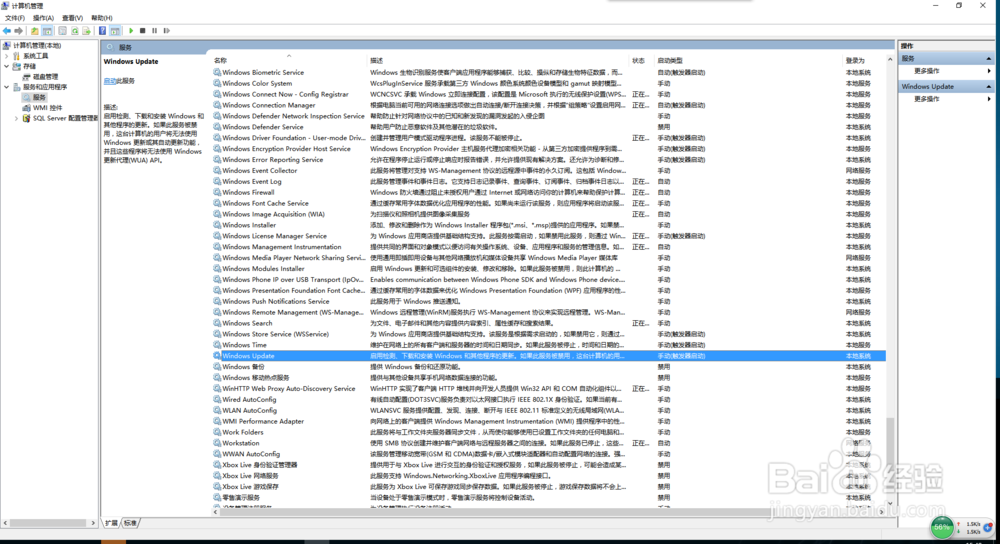This screenshot has width=1000, height=544.
Task: Click the gear icon beside Windows Time
Action: [217, 345]
